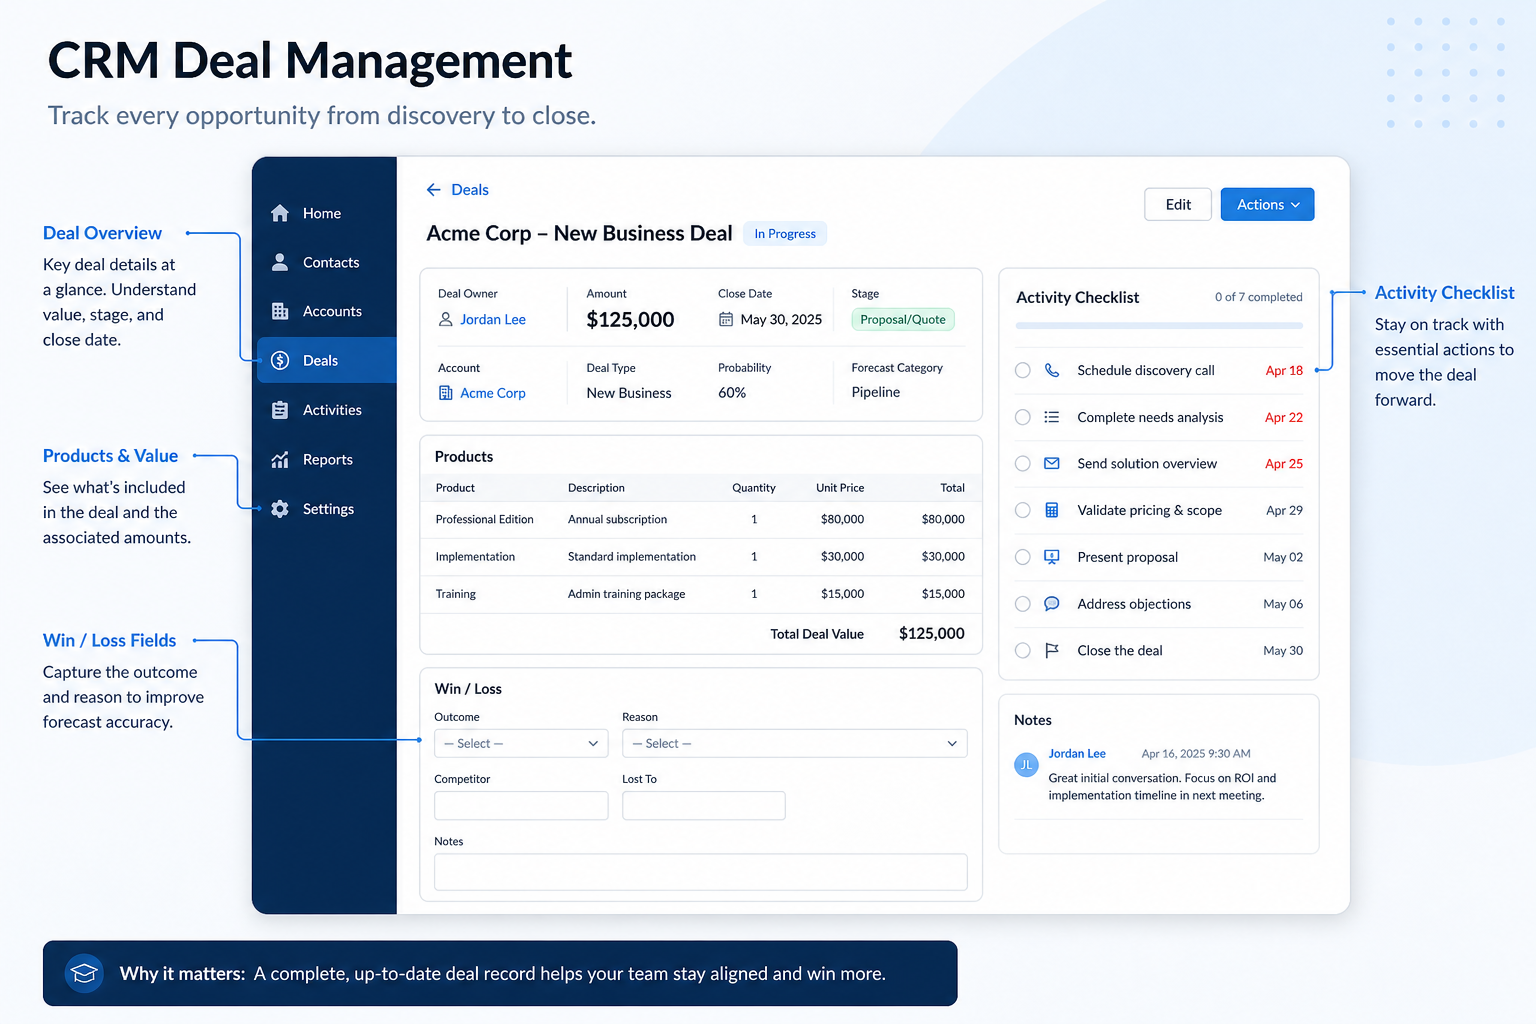Open the Outcome select dropdown
Screen dimensions: 1536x1024
521,743
